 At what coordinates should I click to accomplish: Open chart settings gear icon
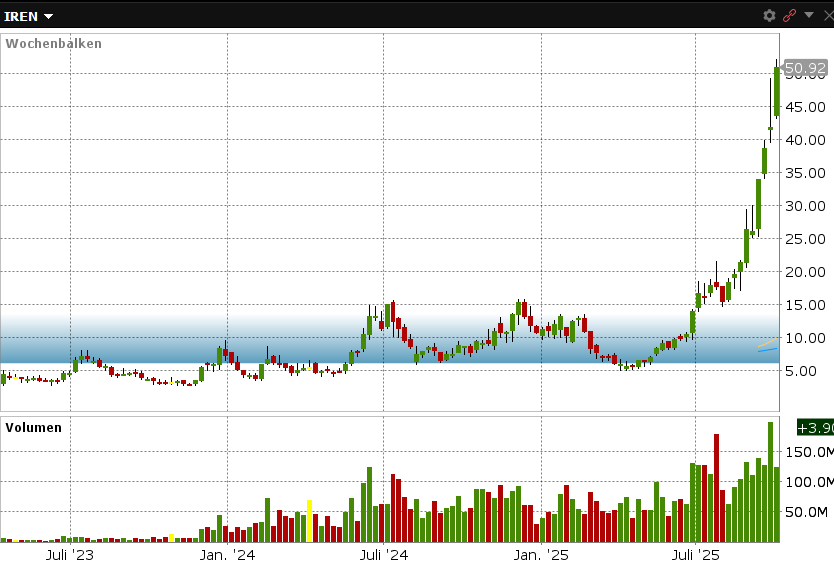tap(769, 16)
